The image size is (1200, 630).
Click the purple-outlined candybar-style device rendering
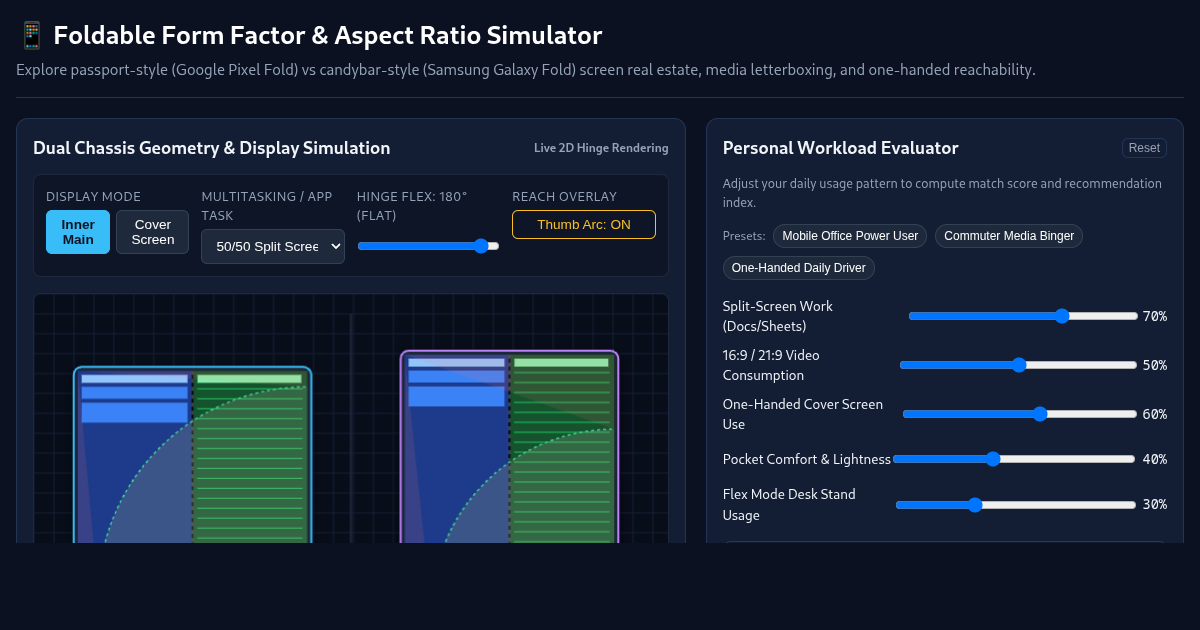(x=509, y=447)
